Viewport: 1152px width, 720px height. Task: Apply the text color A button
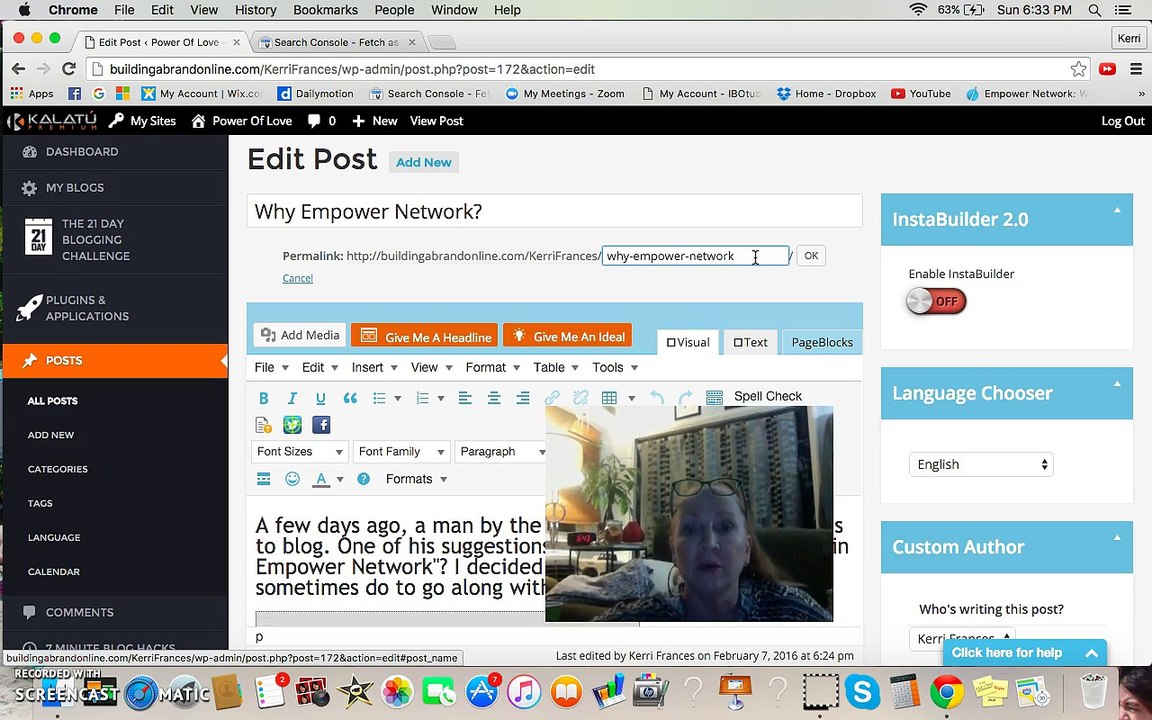[321, 479]
